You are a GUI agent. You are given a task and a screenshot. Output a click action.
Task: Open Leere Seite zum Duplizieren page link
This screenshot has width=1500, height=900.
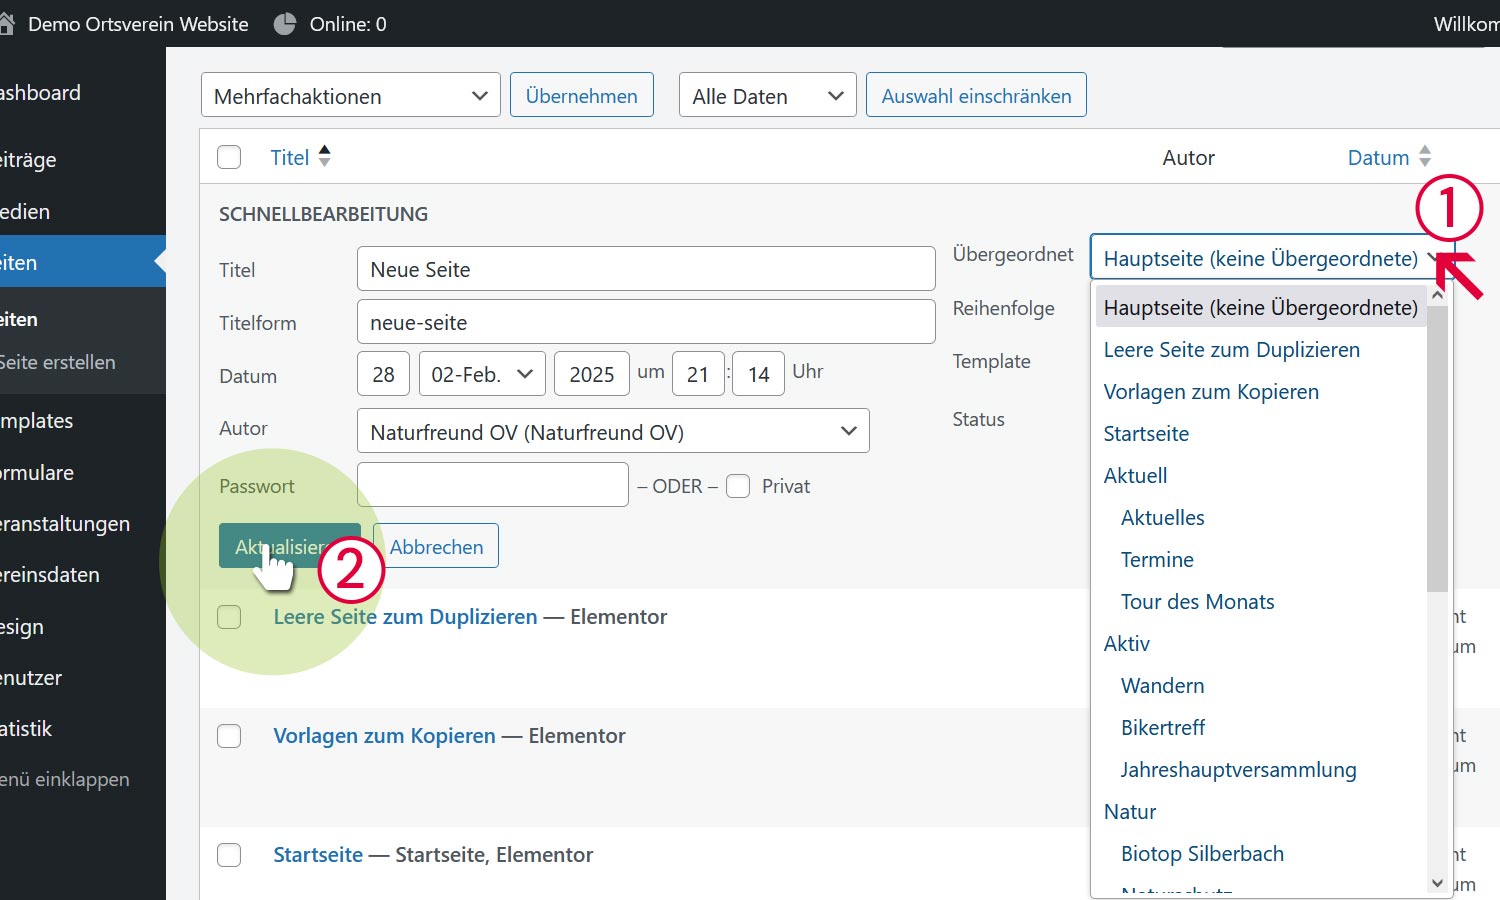point(405,617)
